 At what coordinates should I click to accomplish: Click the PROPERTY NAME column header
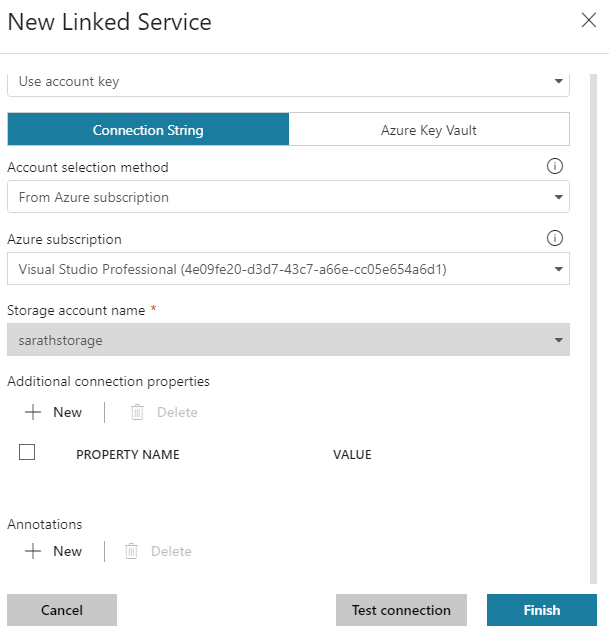(x=128, y=455)
